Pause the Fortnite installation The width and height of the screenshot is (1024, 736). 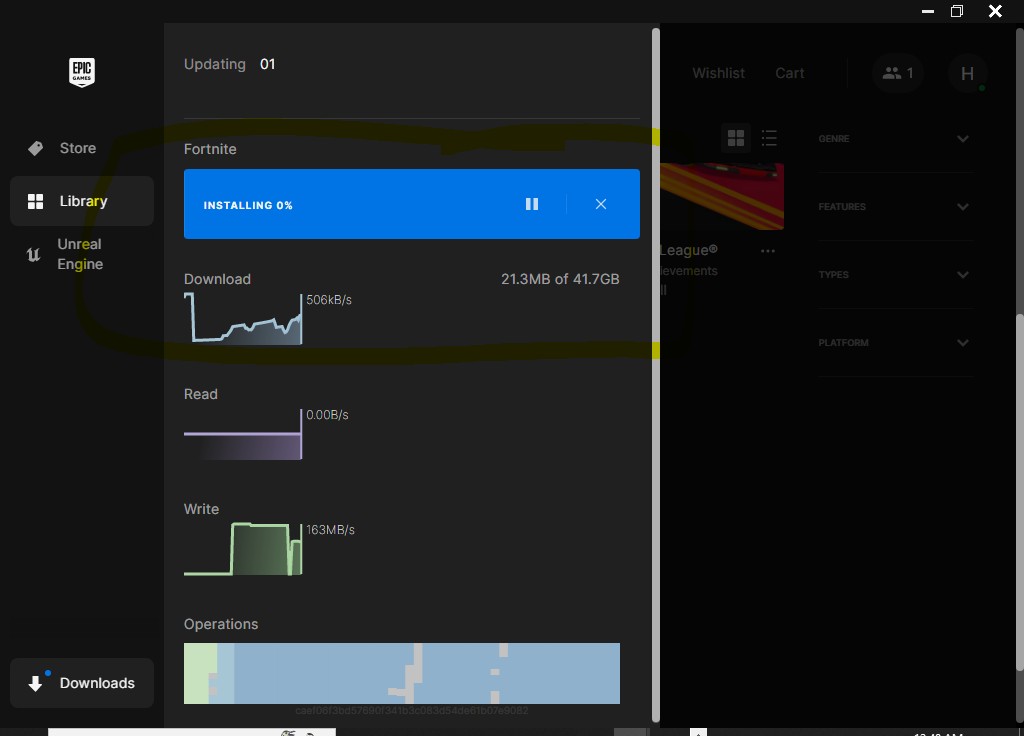pos(532,204)
